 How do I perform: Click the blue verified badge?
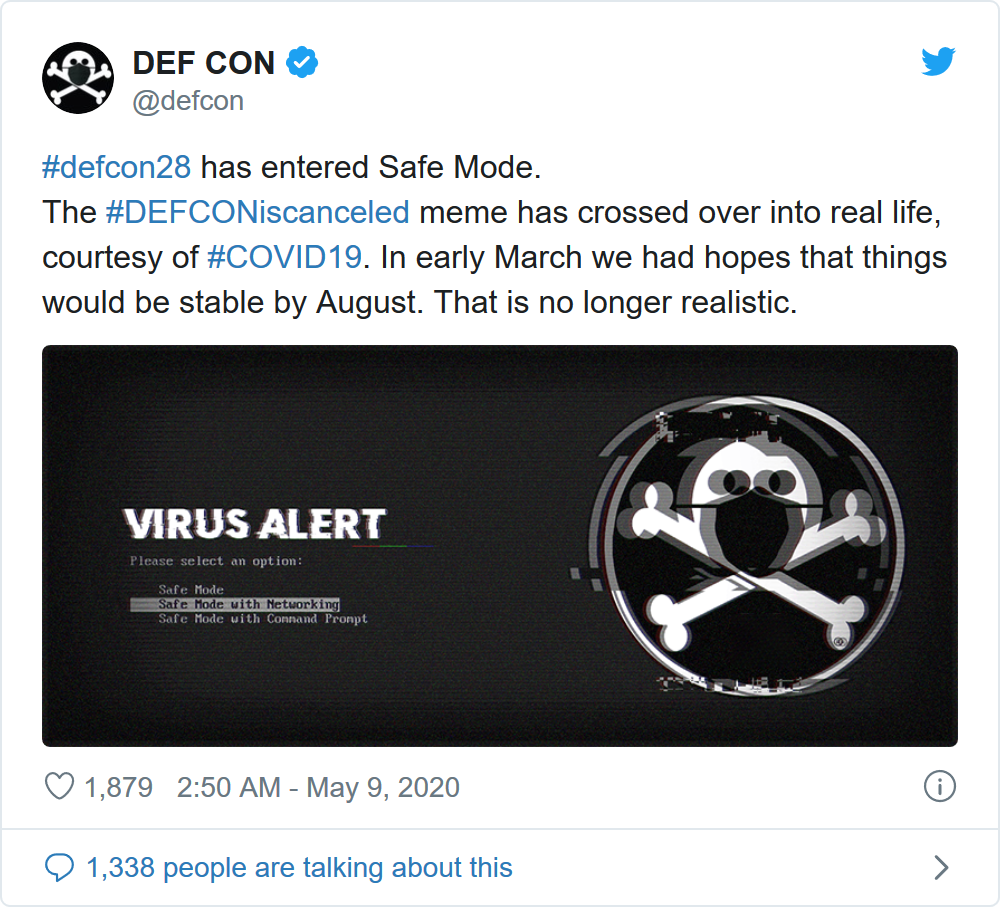[303, 63]
